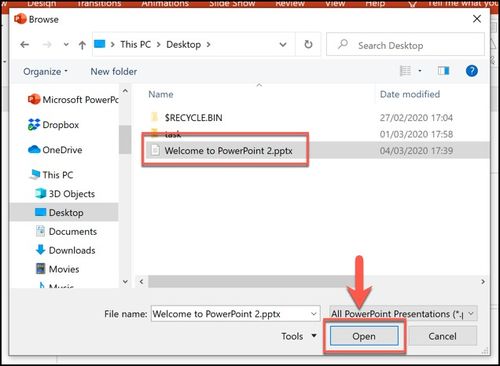Viewport: 500px width, 366px height.
Task: Click the Cancel button
Action: tap(442, 336)
